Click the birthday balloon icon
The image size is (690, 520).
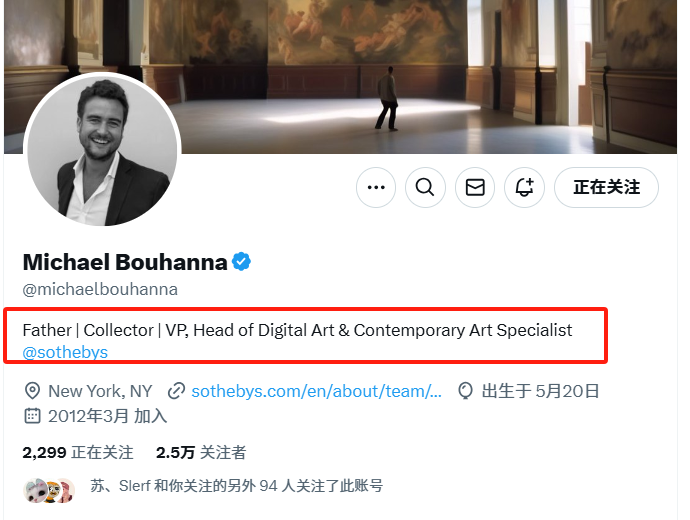point(465,391)
